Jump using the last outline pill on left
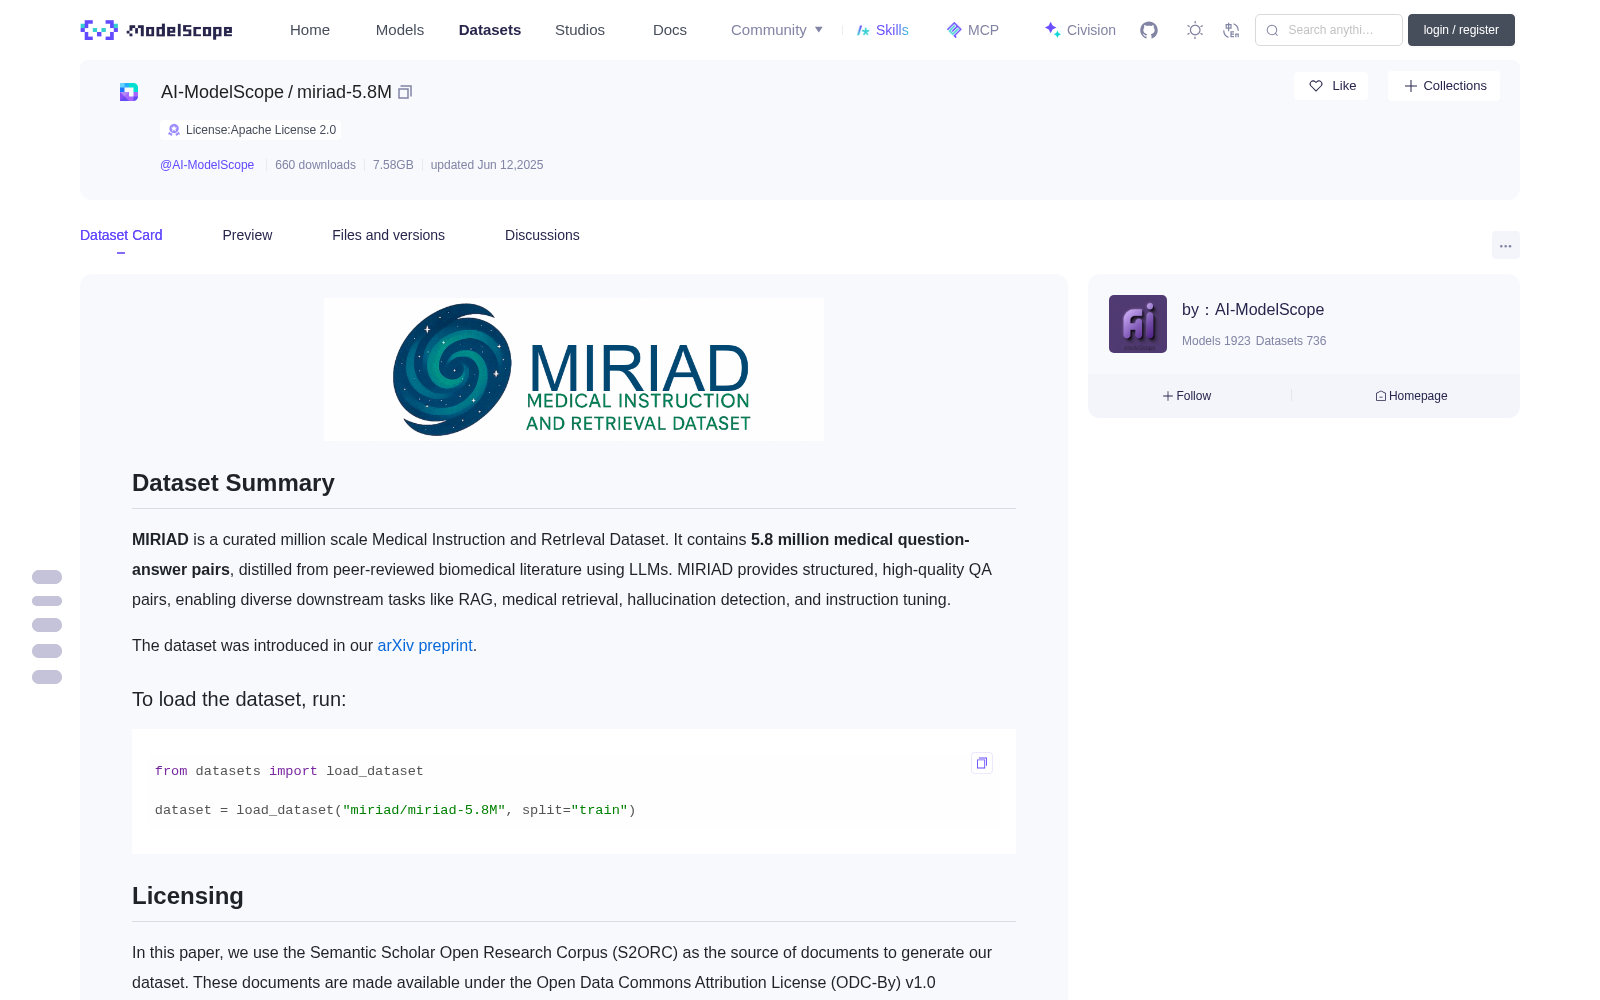 coord(47,677)
